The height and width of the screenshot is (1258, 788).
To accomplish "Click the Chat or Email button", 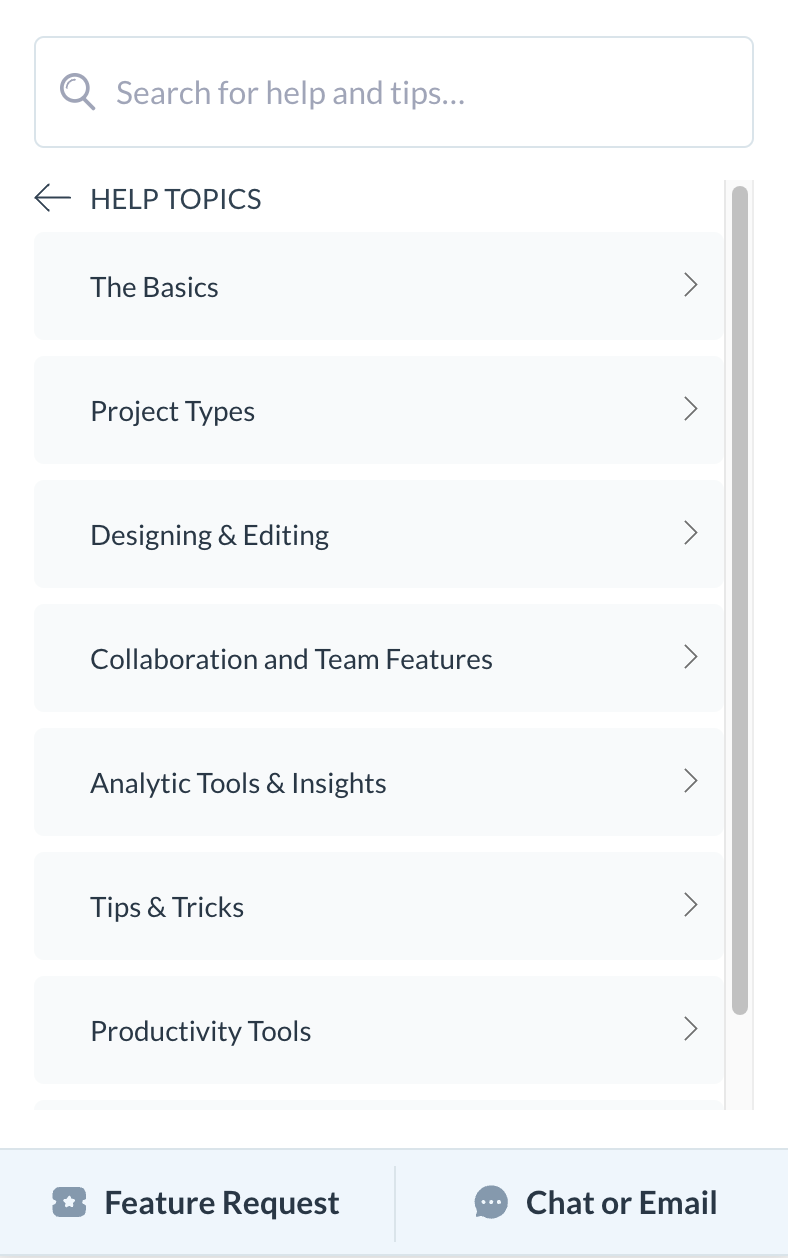I will tap(596, 1202).
